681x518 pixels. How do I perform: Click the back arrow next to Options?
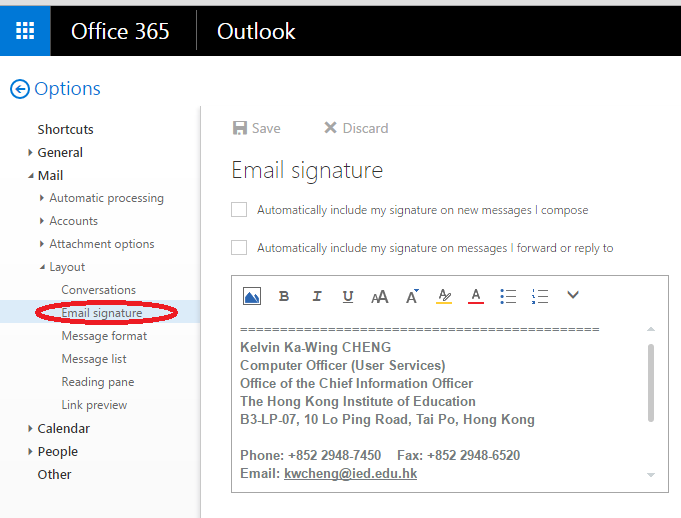point(20,89)
